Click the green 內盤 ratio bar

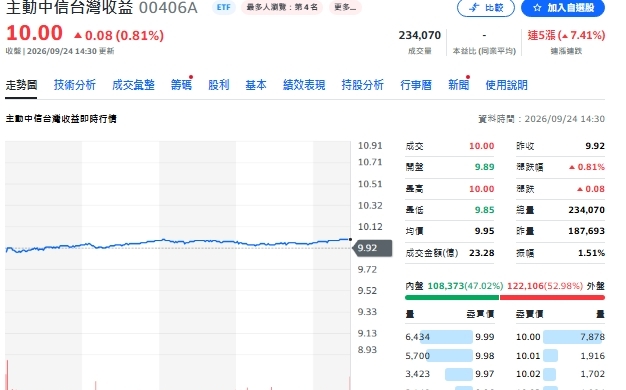[452, 297]
